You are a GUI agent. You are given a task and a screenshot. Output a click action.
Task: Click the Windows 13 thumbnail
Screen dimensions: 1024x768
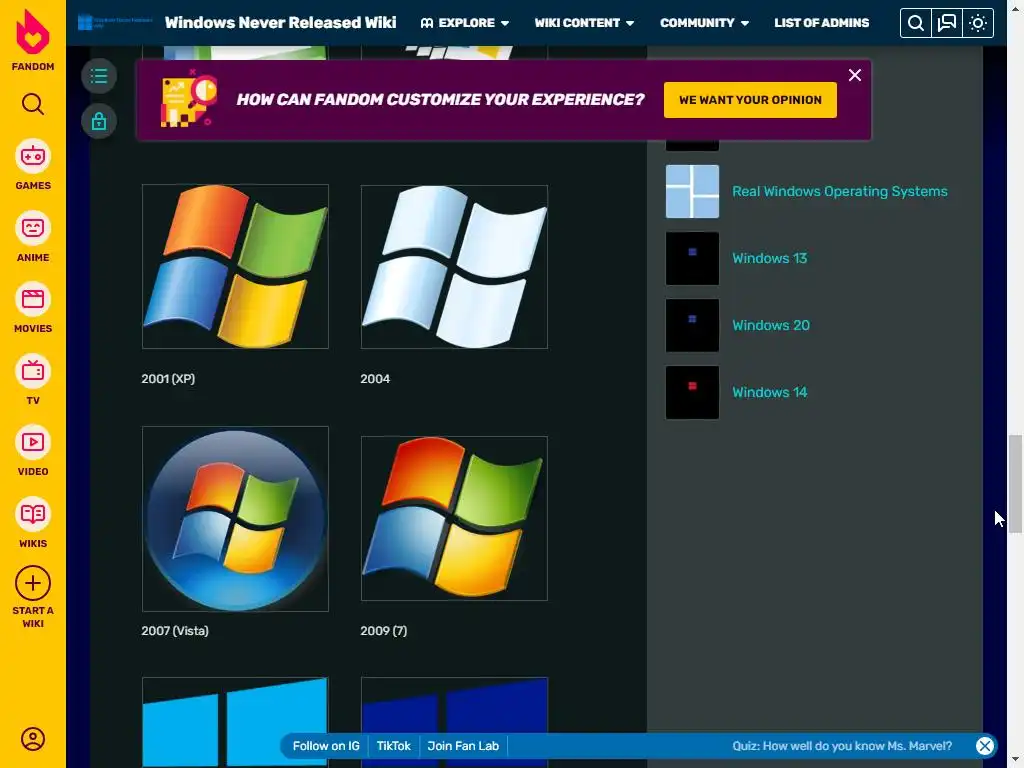pos(692,259)
